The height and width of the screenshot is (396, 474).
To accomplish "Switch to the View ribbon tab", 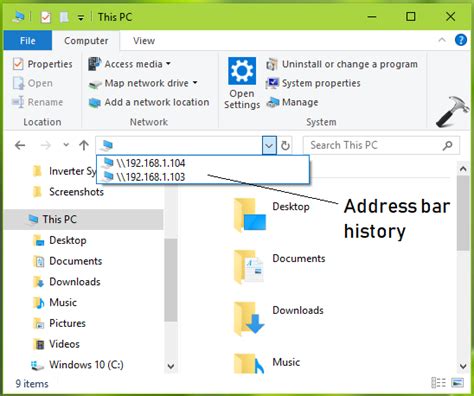I will tap(144, 41).
